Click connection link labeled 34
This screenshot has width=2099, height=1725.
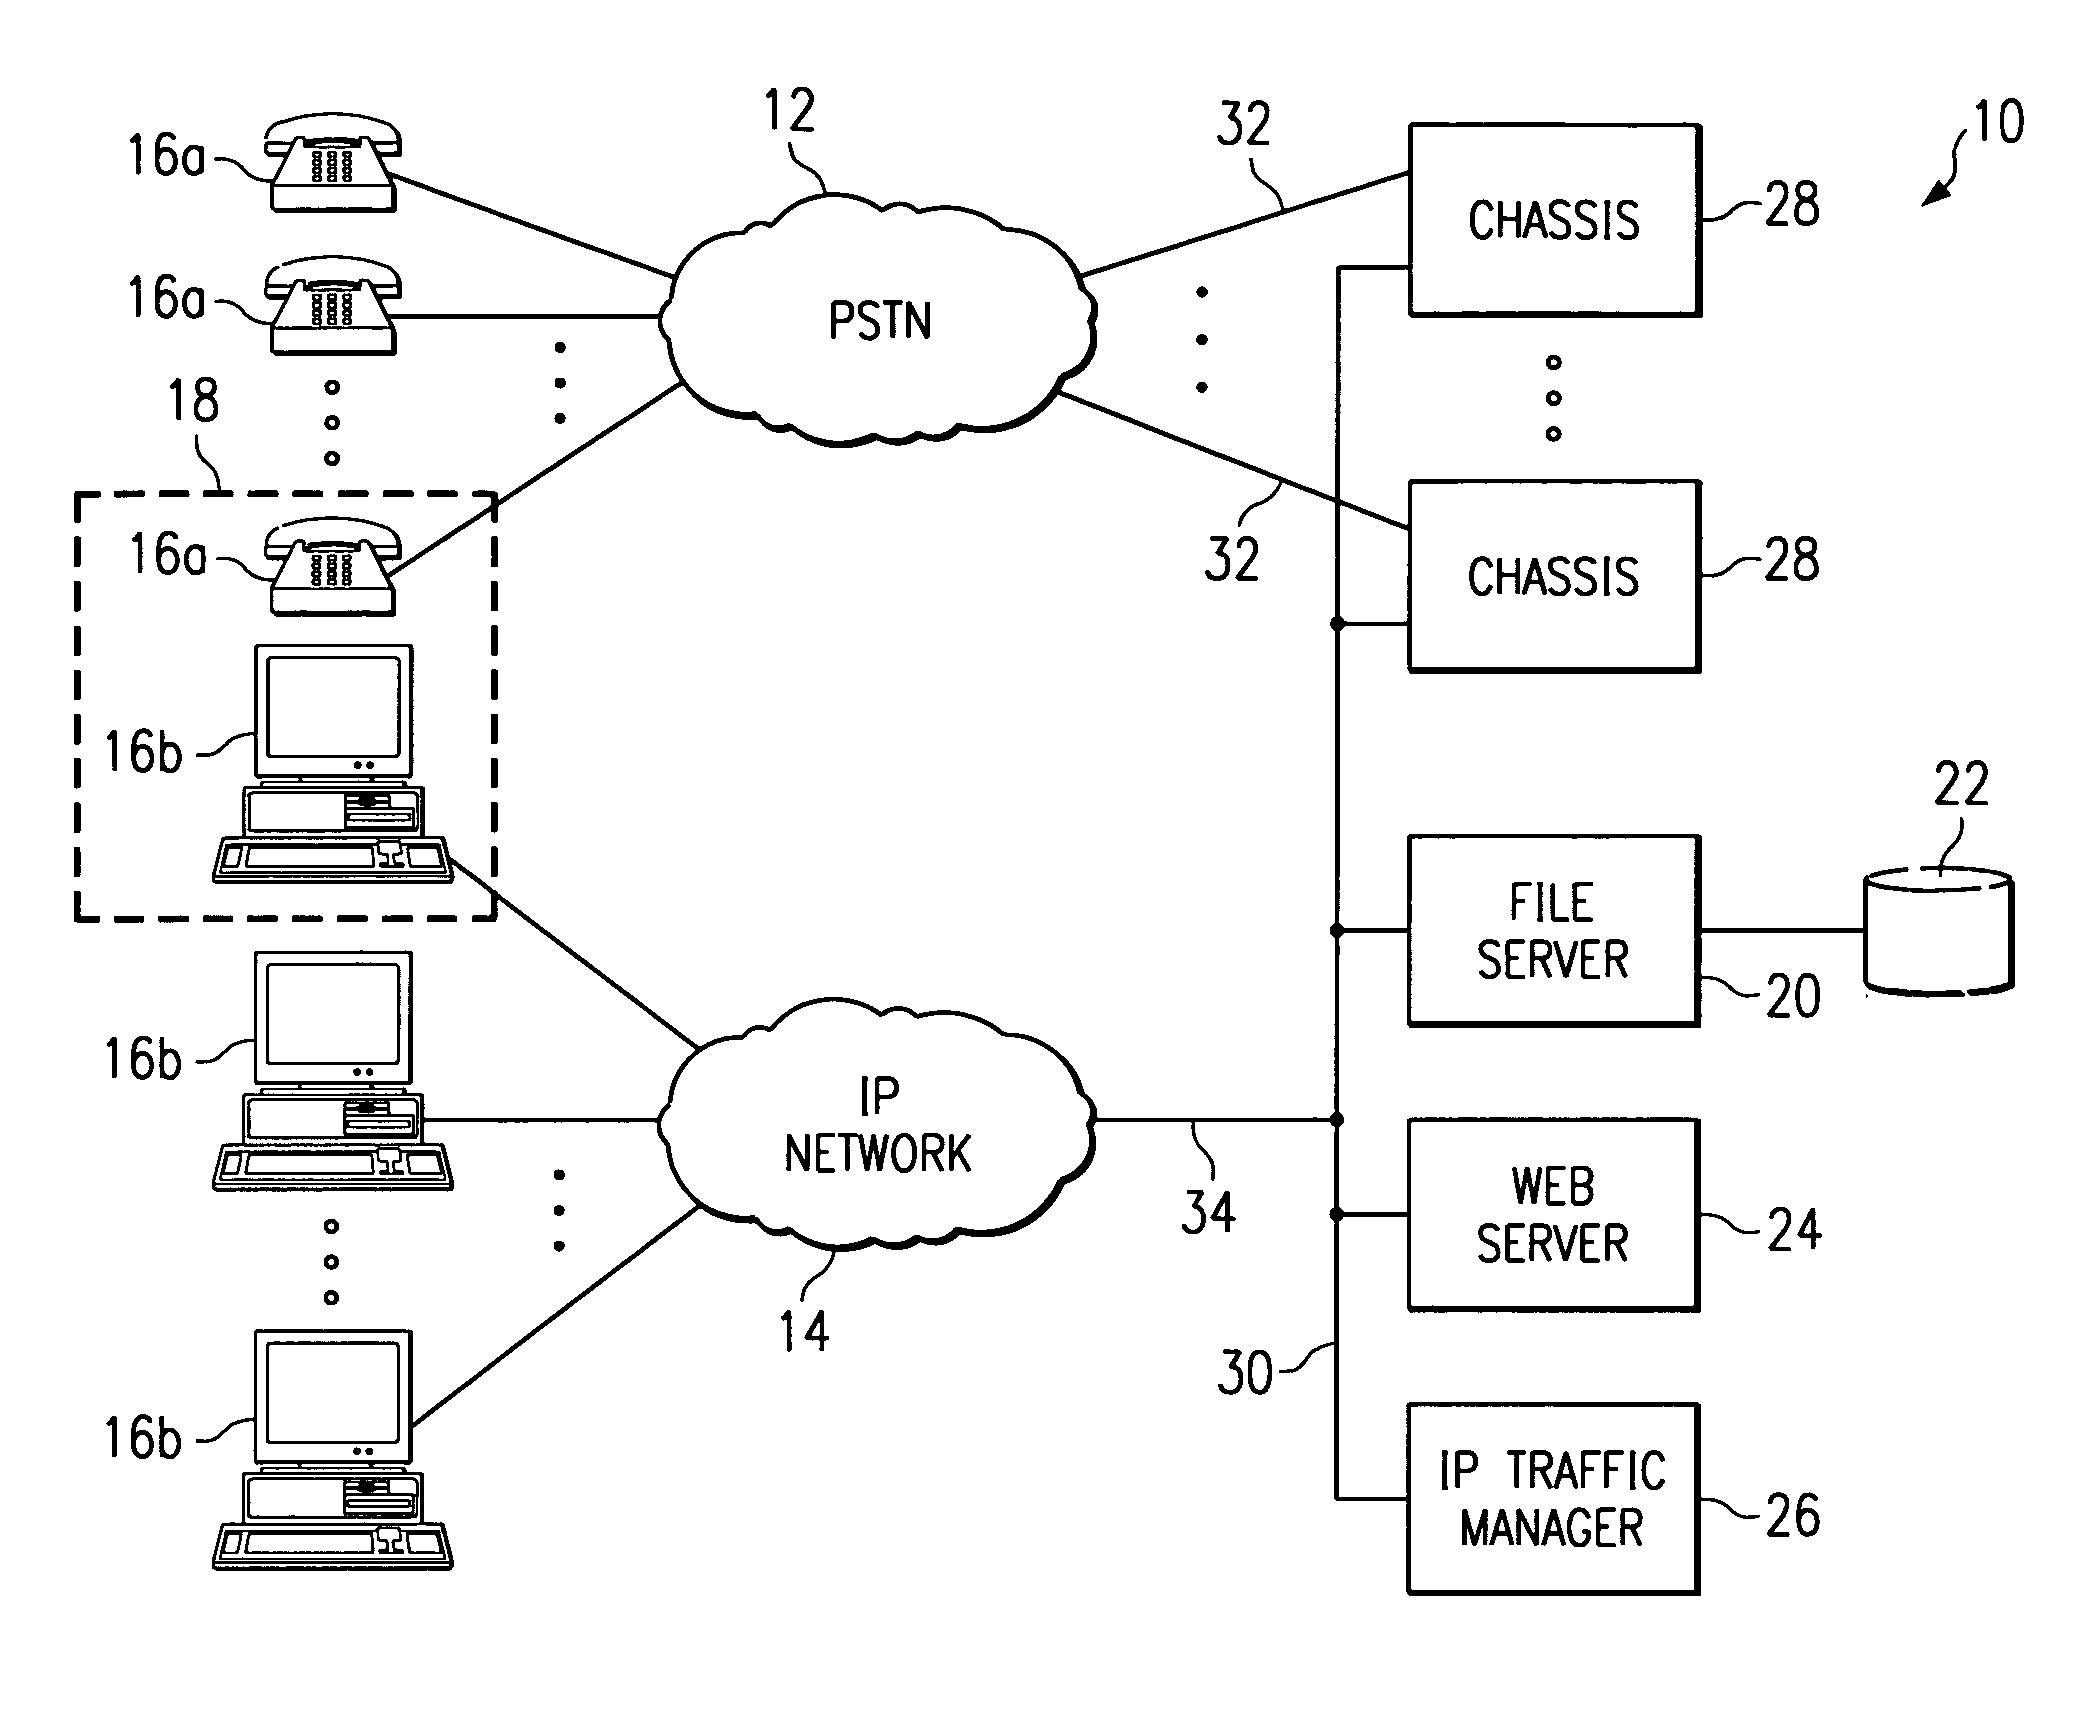(x=1220, y=1113)
